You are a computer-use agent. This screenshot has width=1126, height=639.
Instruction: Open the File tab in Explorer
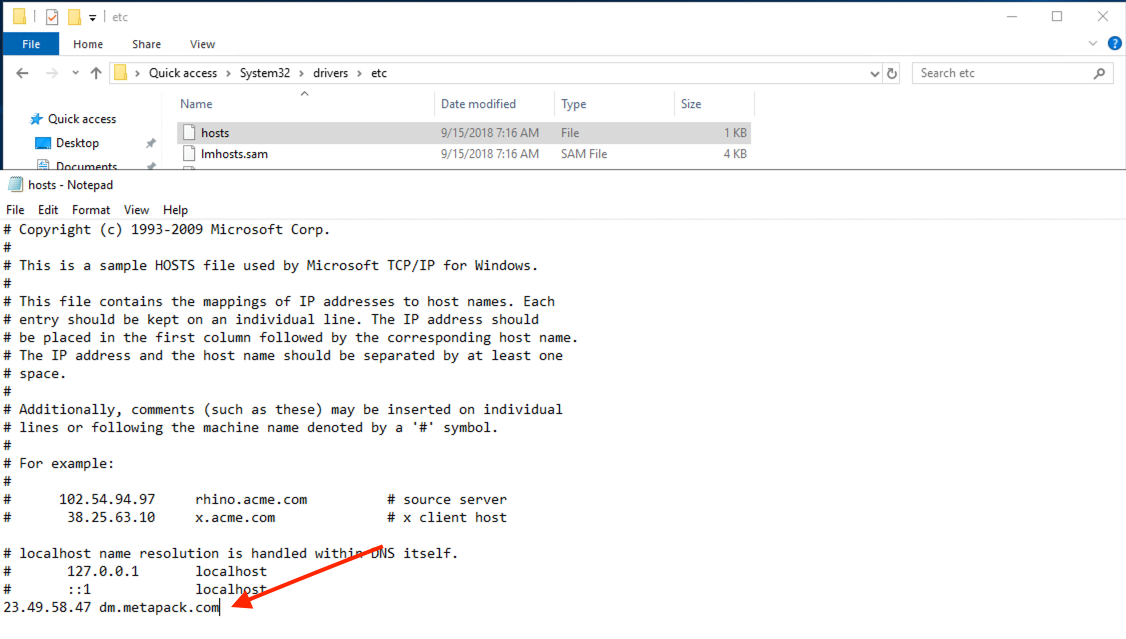31,44
